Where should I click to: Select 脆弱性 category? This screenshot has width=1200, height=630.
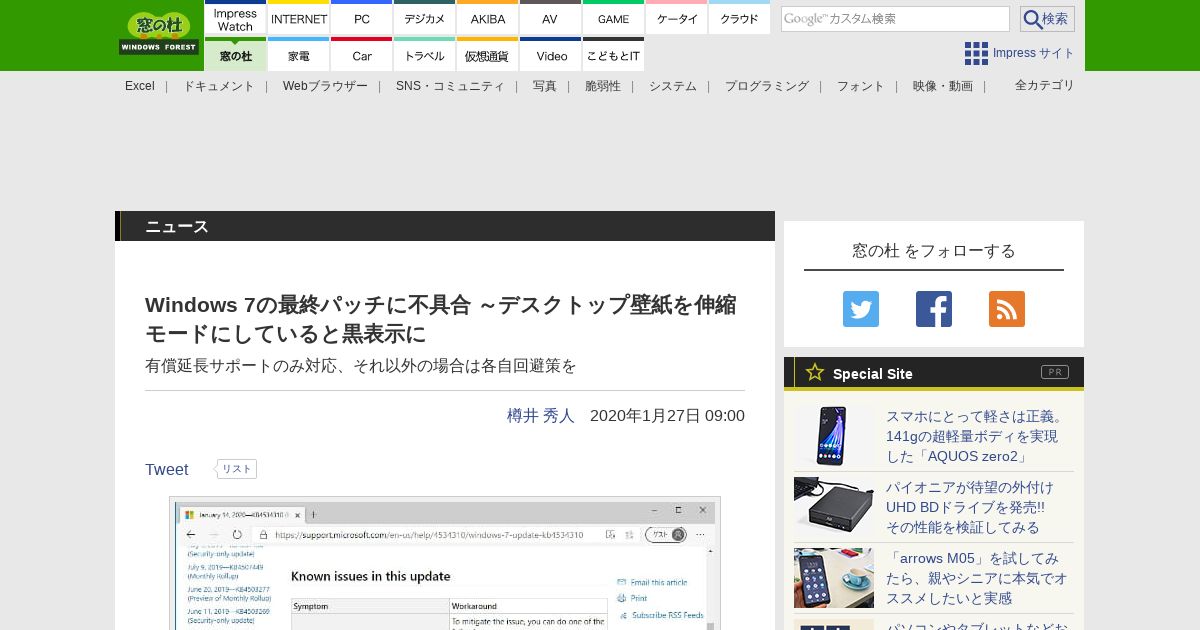click(603, 86)
